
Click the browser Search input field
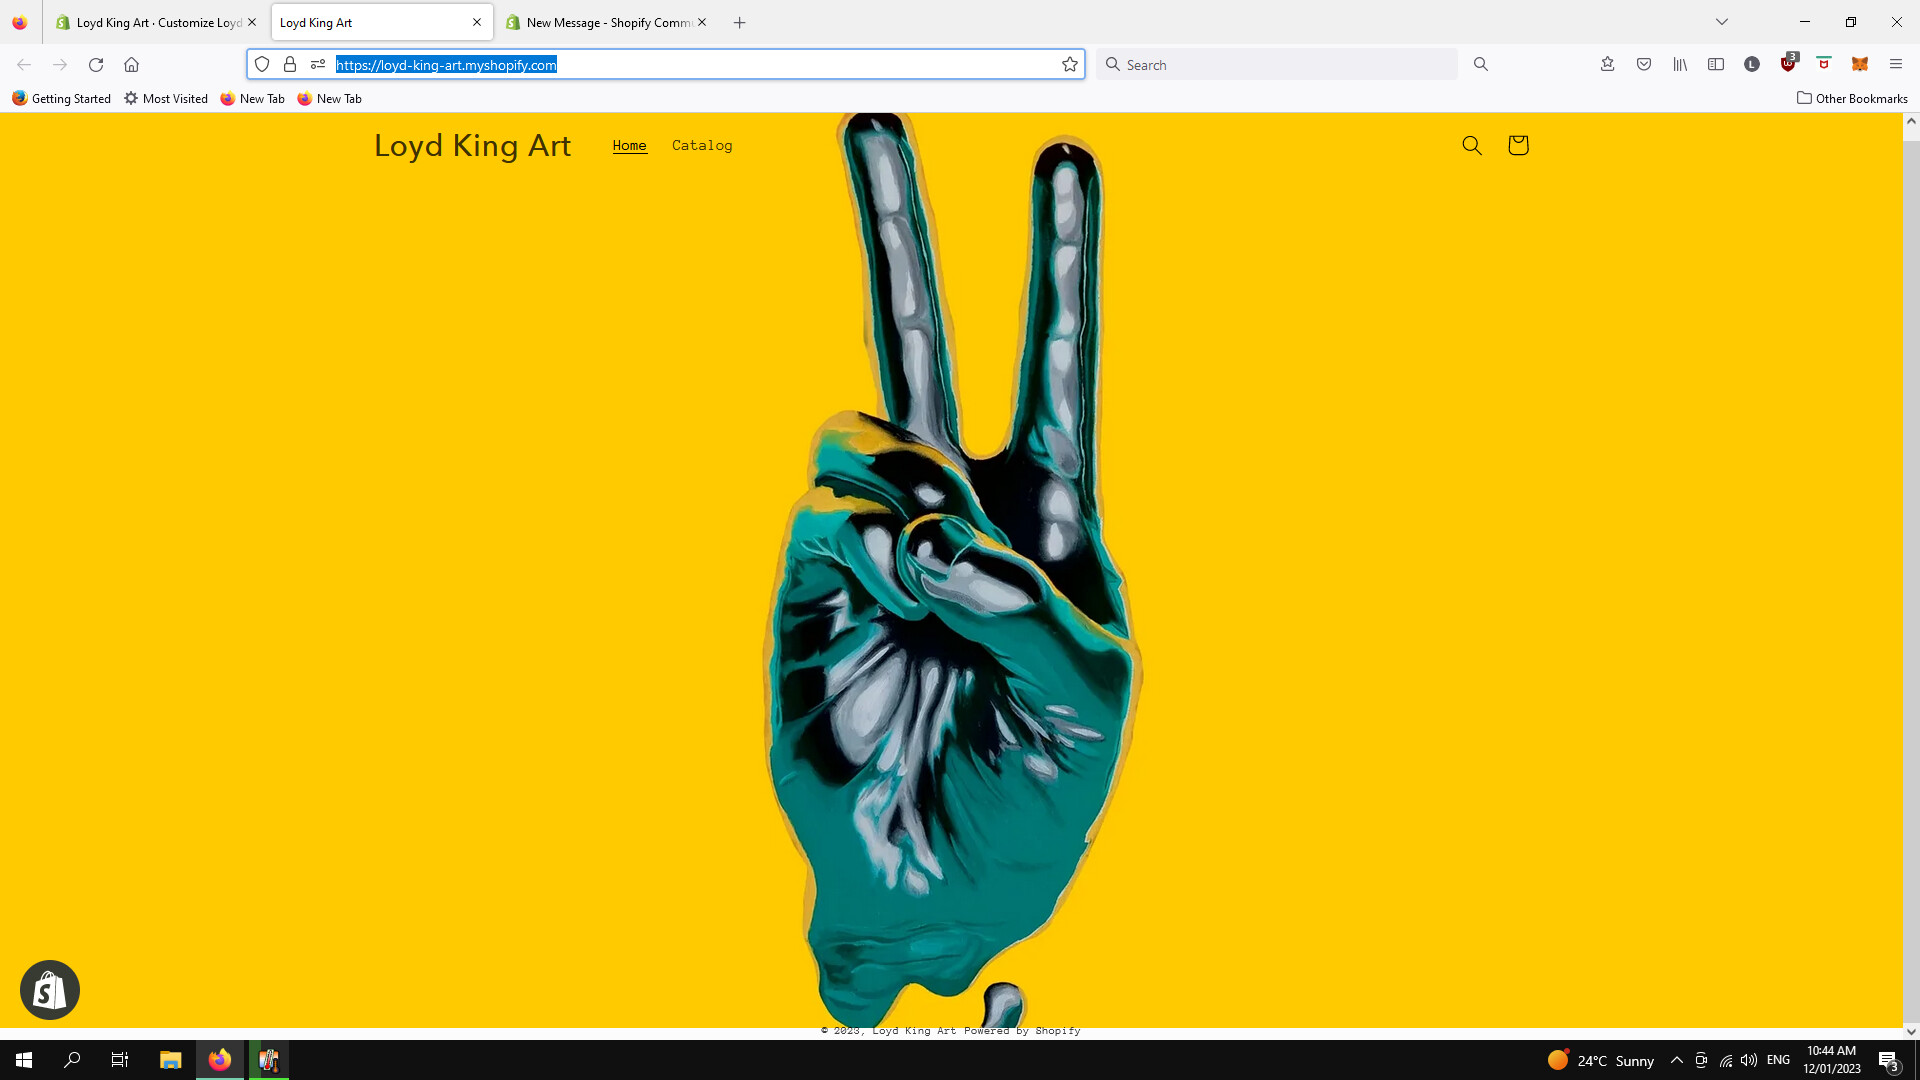point(1285,65)
